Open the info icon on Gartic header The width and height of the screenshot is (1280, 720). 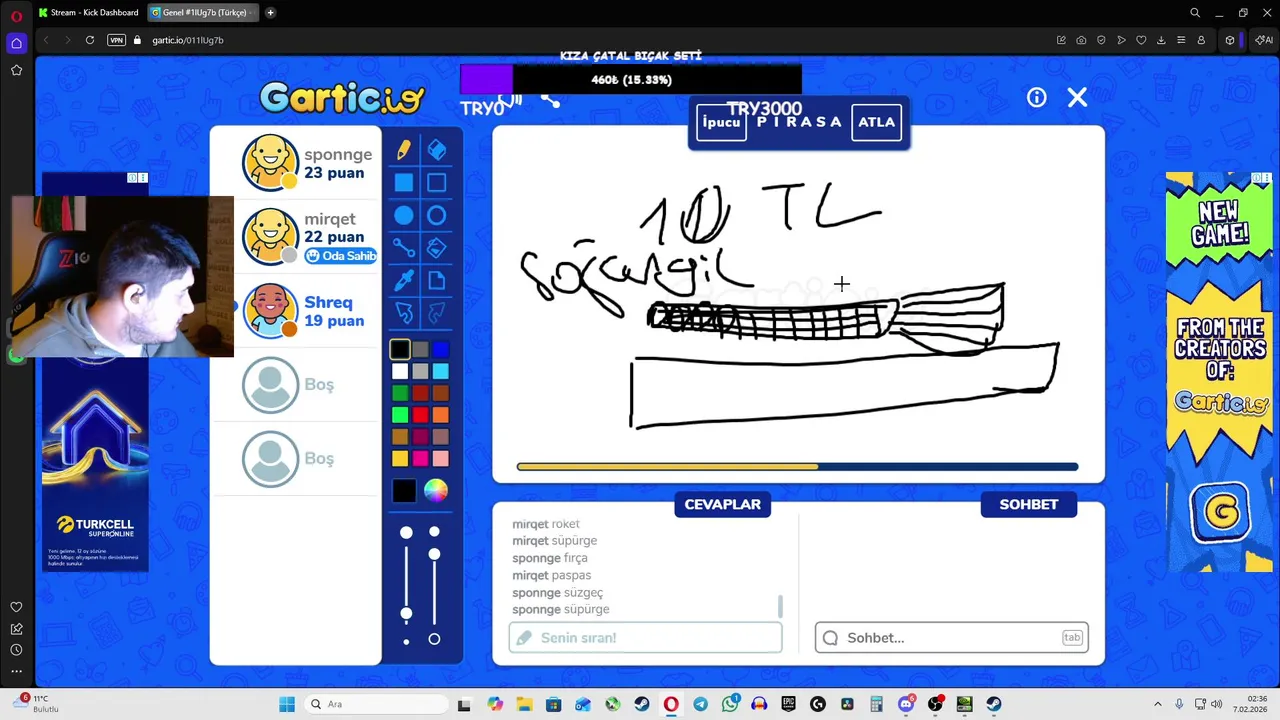(1036, 97)
